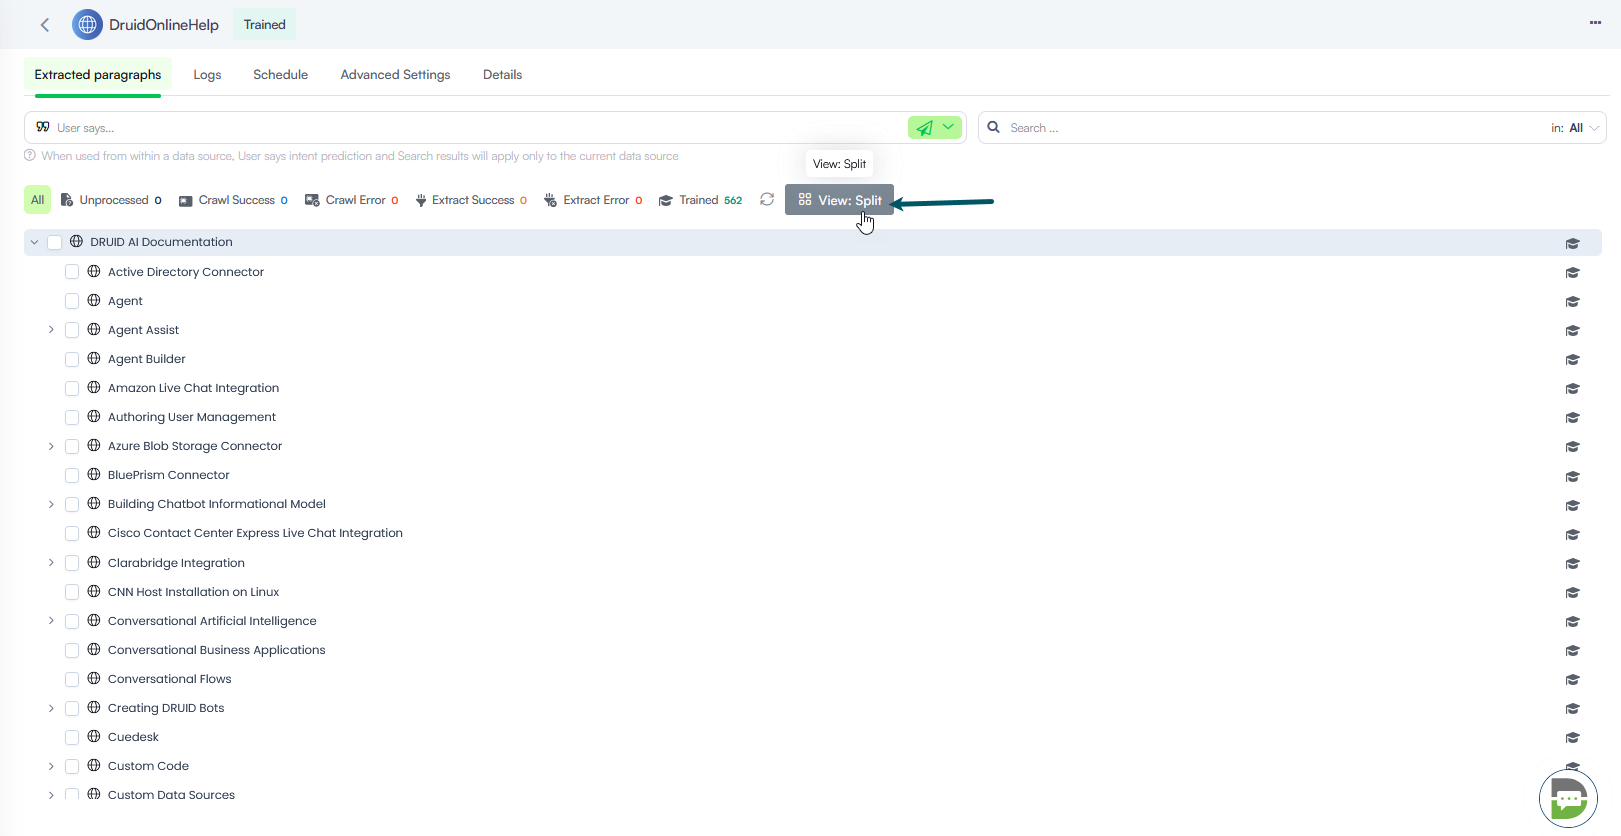The image size is (1621, 836).
Task: Open the Advanced Settings tab
Action: (x=396, y=75)
